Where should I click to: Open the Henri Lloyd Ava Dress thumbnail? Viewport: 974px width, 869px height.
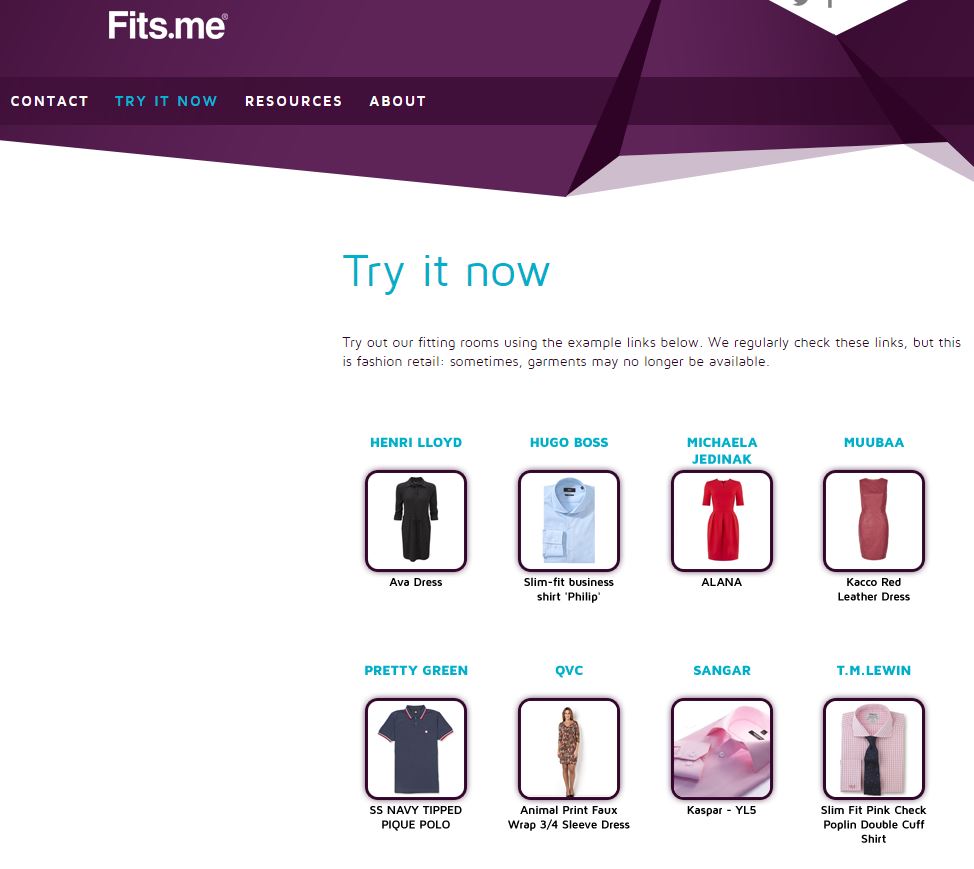(416, 521)
